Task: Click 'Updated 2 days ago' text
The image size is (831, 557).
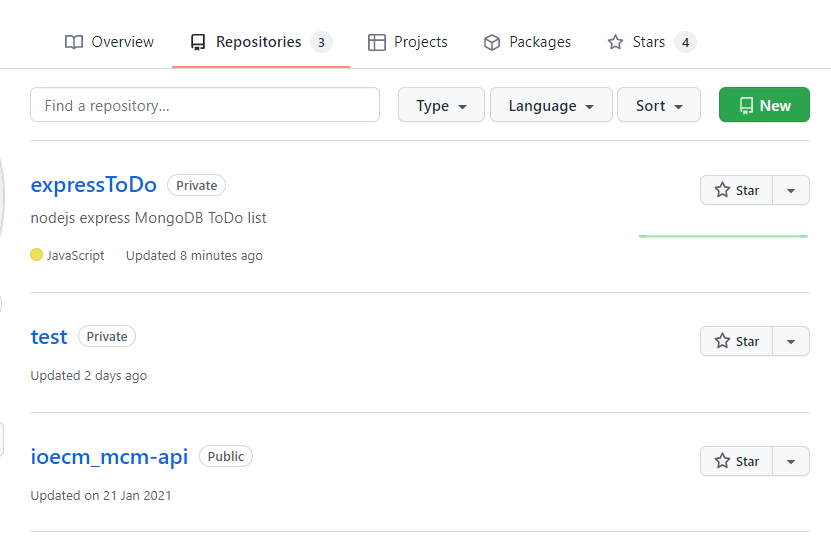Action: click(x=89, y=376)
